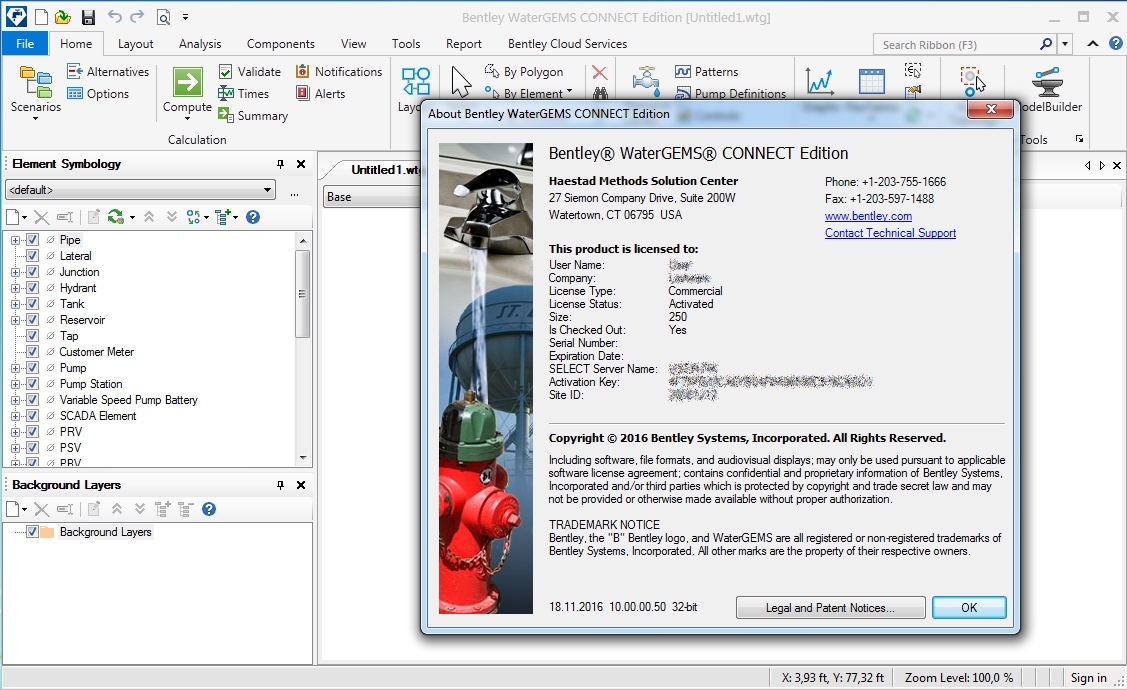1127x690 pixels.
Task: Toggle the Customer Meter checkbox
Action: coord(32,351)
